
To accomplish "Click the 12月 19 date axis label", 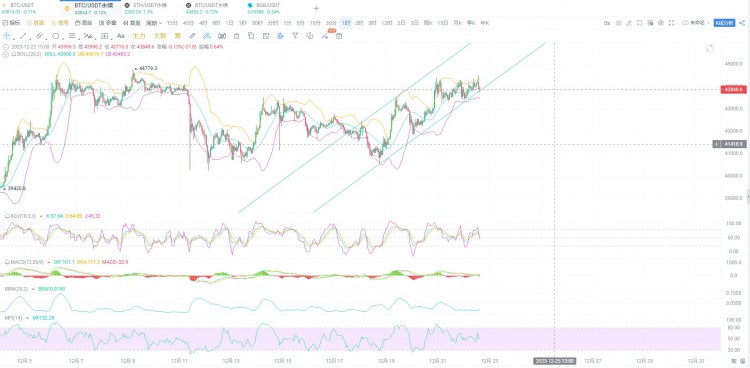I will click(x=385, y=361).
